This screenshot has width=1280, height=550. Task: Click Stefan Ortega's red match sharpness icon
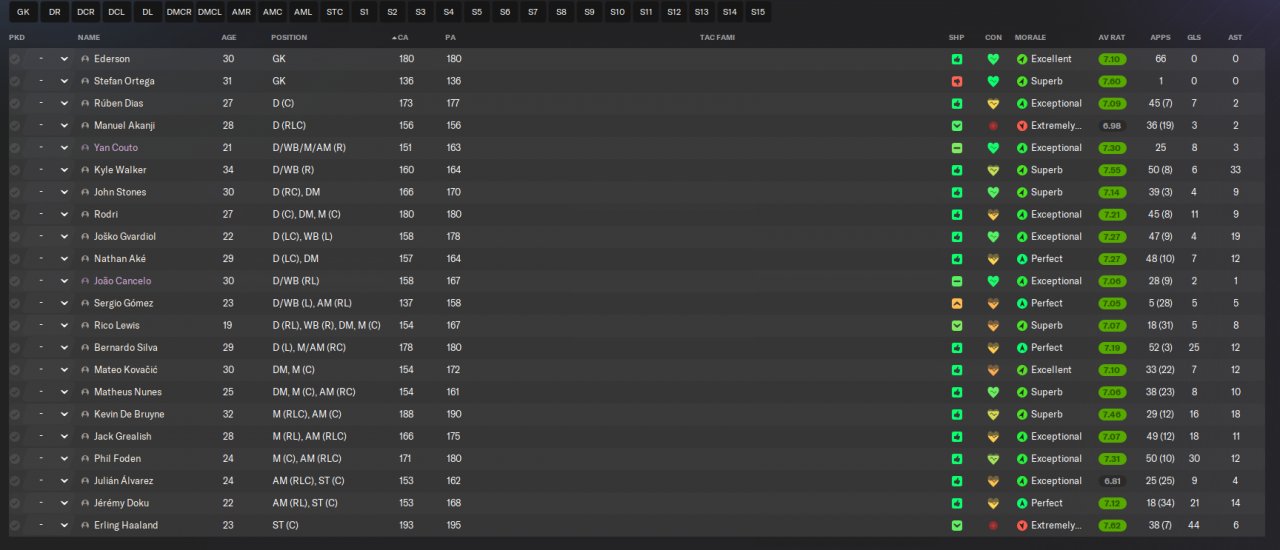click(x=957, y=81)
